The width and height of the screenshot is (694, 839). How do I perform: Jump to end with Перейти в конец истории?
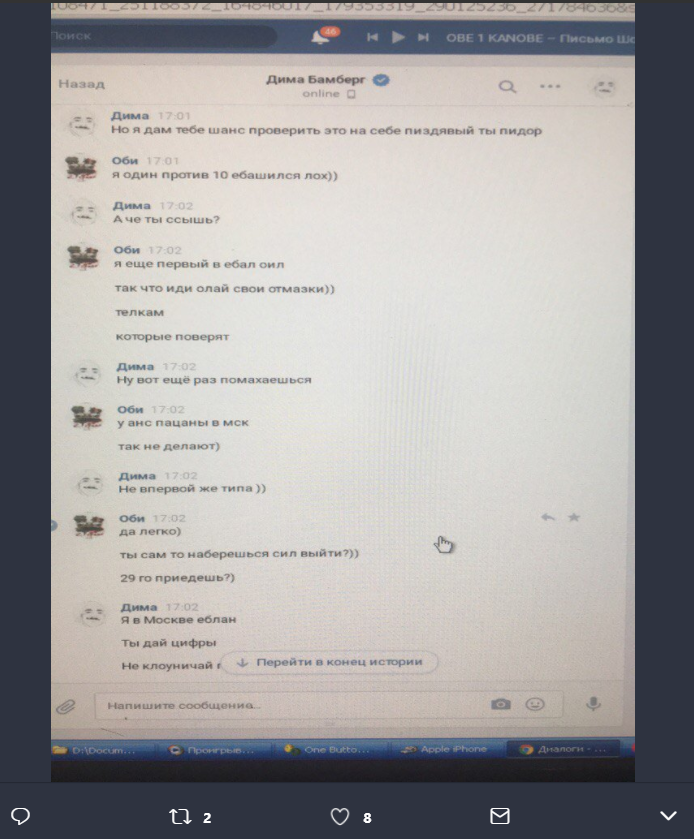click(330, 662)
